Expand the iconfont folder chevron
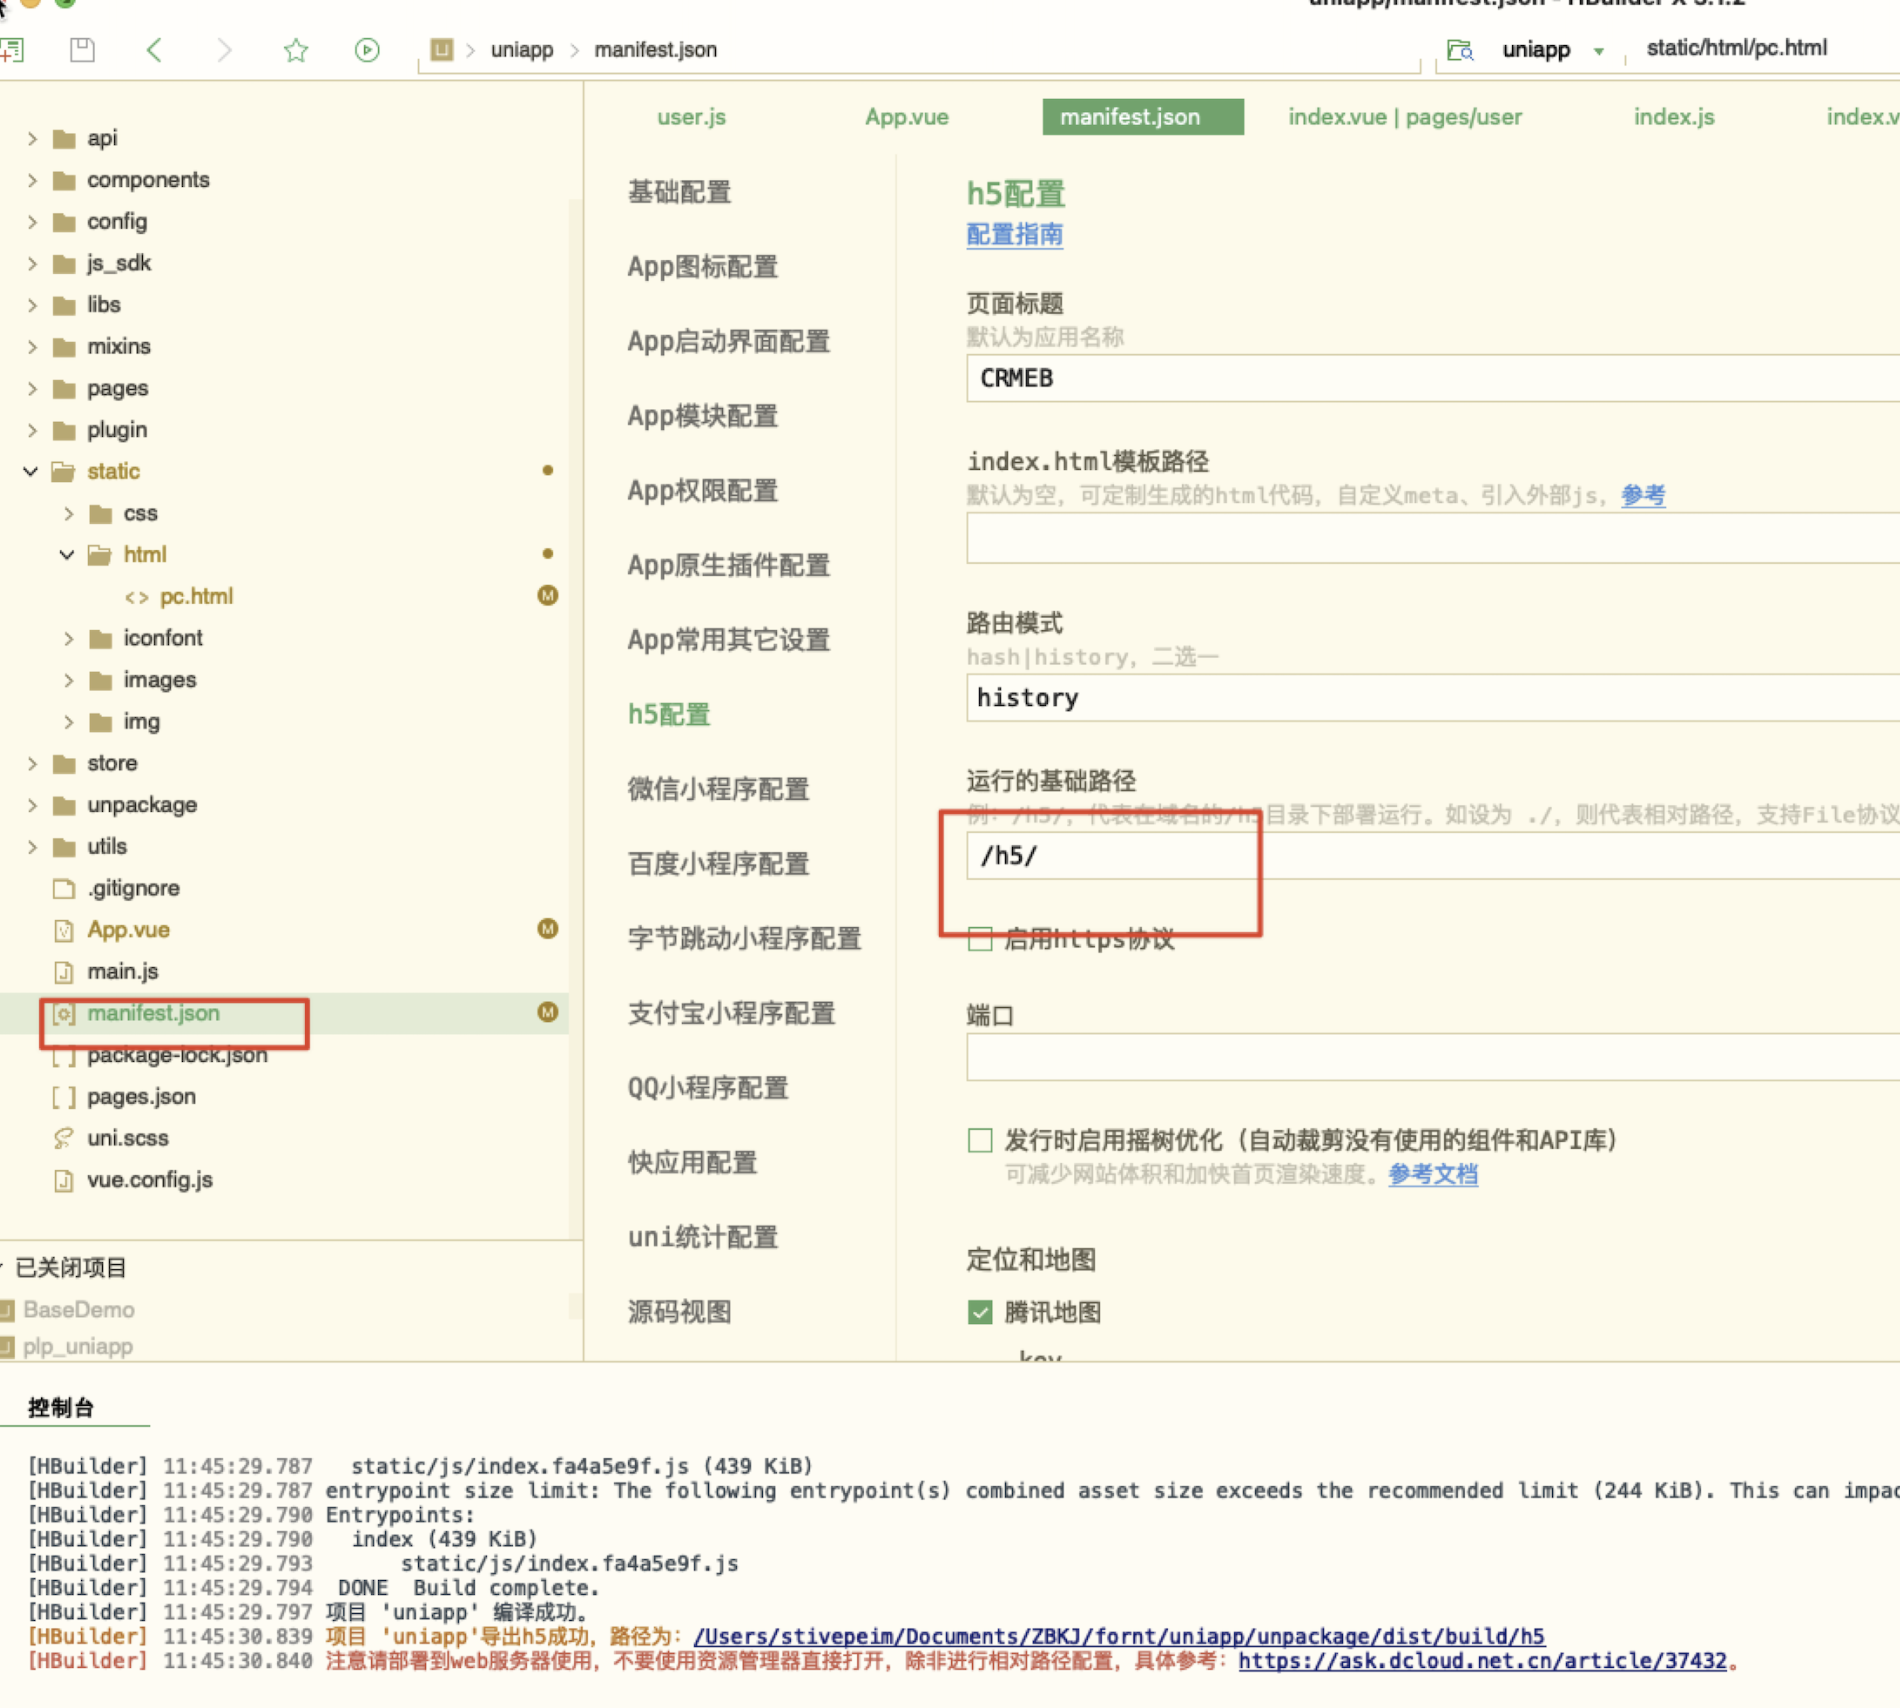Screen dimensions: 1900x1708 pos(68,638)
